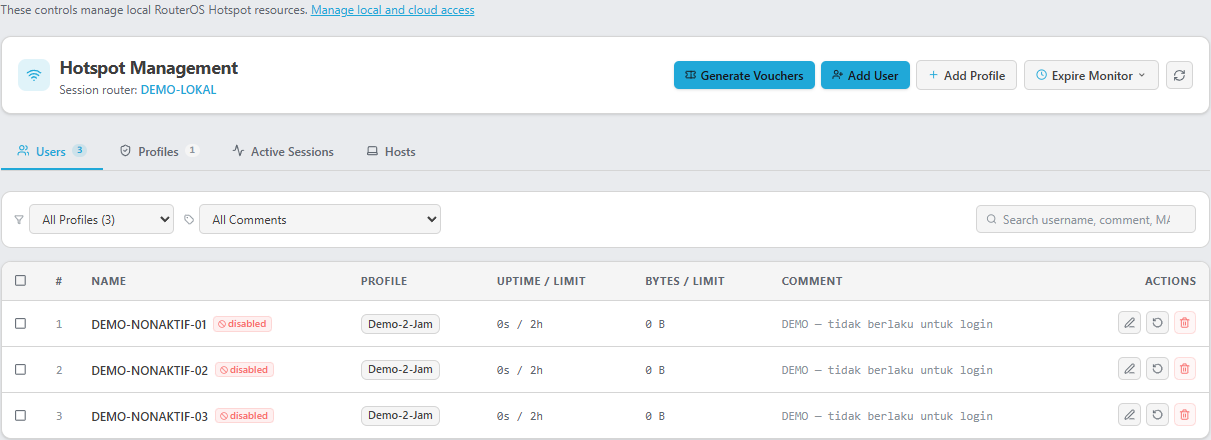
Task: Click the PROFILE column header
Action: coord(384,281)
